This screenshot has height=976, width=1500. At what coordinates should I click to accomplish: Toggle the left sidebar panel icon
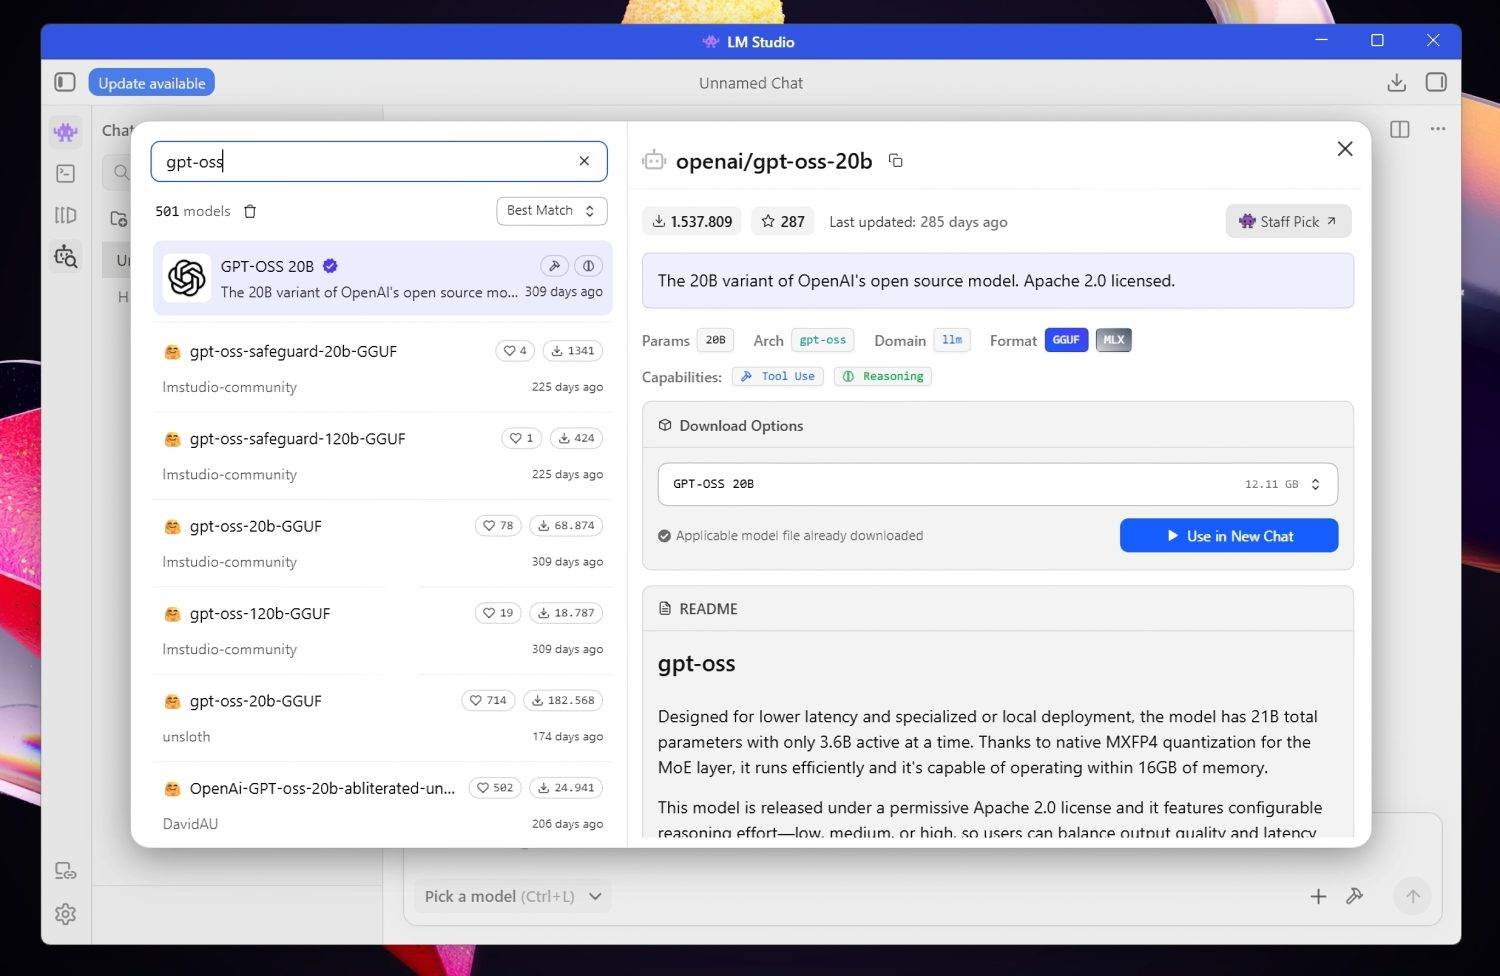(65, 82)
